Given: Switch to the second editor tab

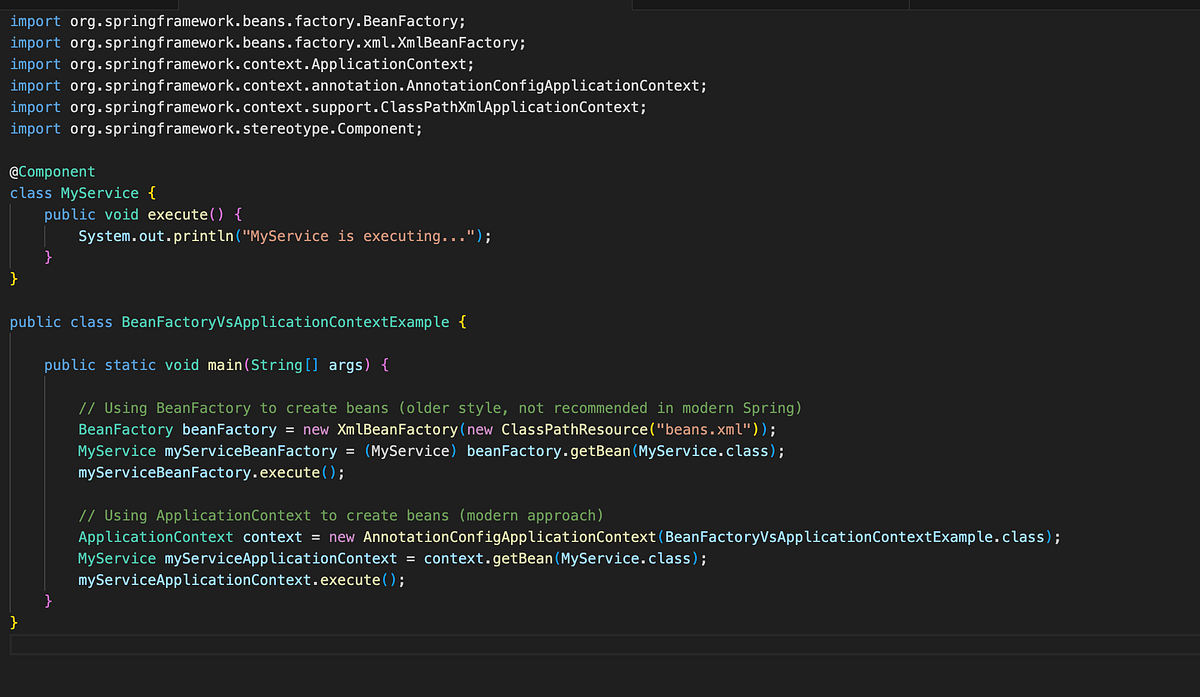Looking at the screenshot, I should tap(770, 5).
